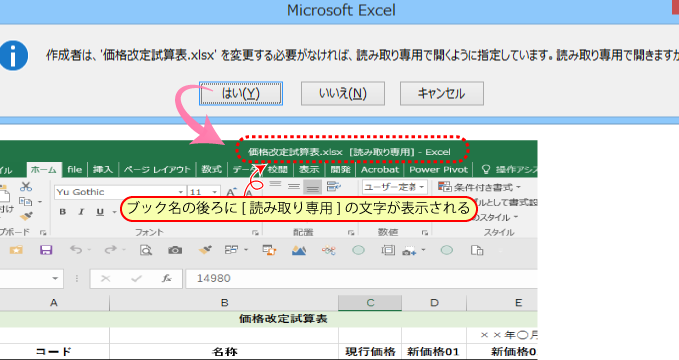Image resolution: width=679 pixels, height=360 pixels.
Task: Open the クリップボード group dialog launcher
Action: pos(43,233)
